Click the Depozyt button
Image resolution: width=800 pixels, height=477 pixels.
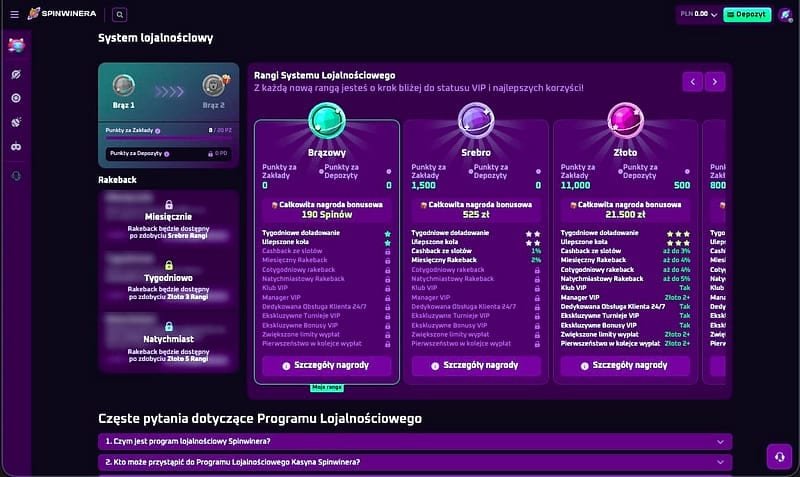pos(746,14)
